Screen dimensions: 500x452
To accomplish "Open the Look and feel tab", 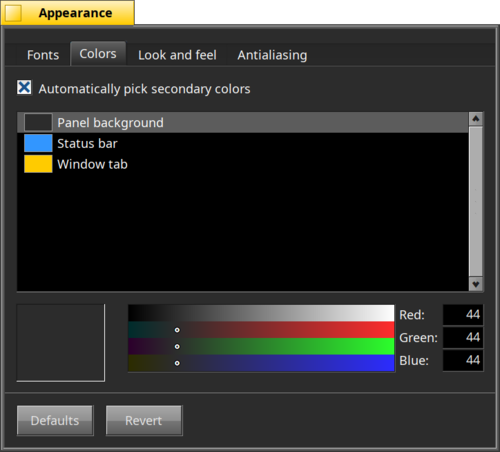I will (177, 55).
